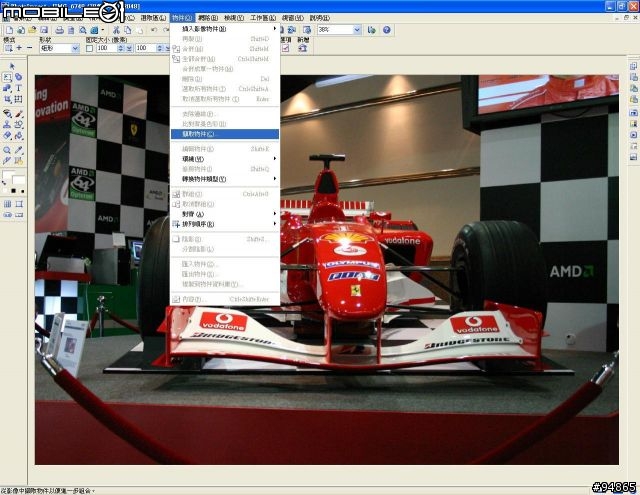Select the Lasso selection tool
Screen dimensions: 640x495
19,77
